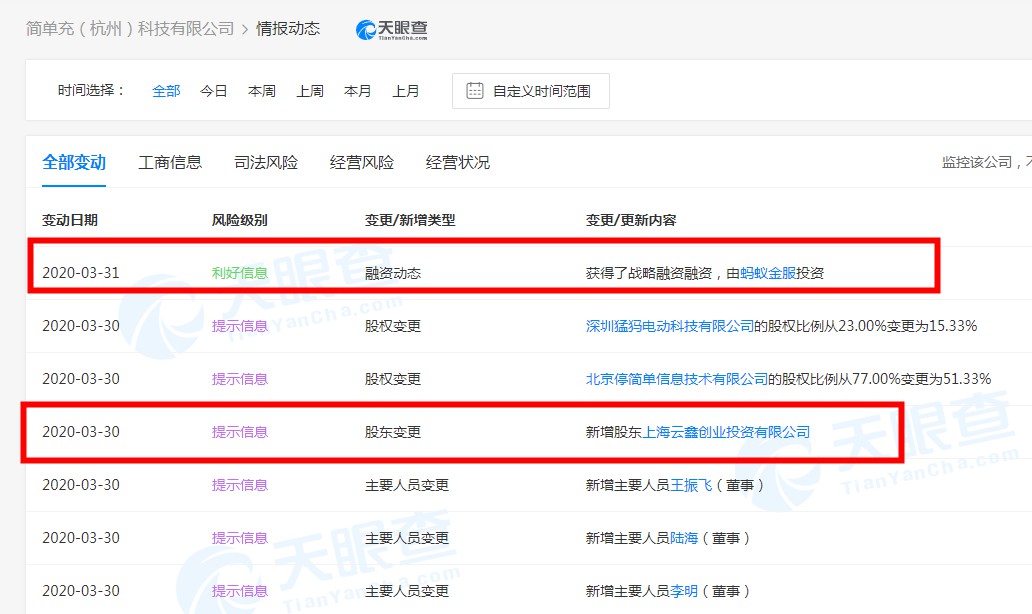Open 北京停简单信息技术有限公司 link
1032x614 pixels.
677,379
